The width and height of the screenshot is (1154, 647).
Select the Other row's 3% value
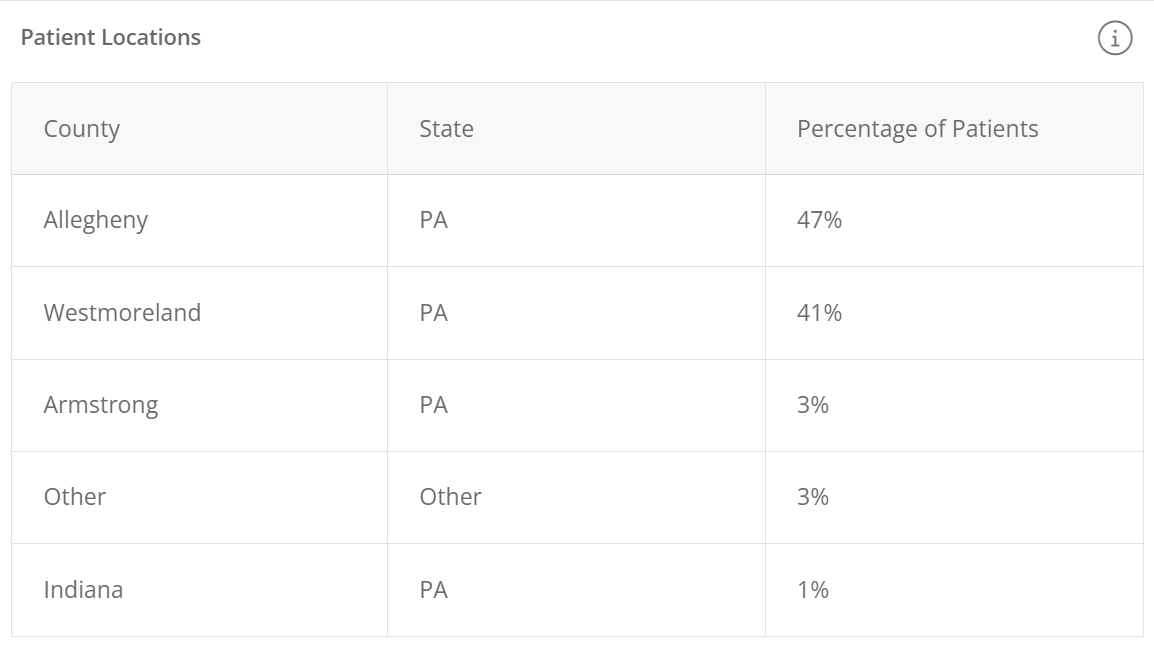pos(813,497)
